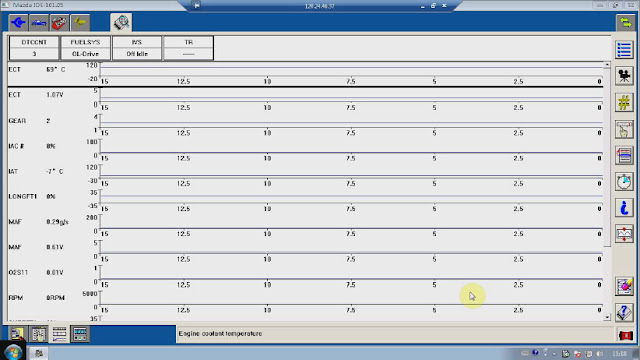Select the pointing hand graph icon
Image resolution: width=640 pixels, height=360 pixels.
(x=624, y=130)
